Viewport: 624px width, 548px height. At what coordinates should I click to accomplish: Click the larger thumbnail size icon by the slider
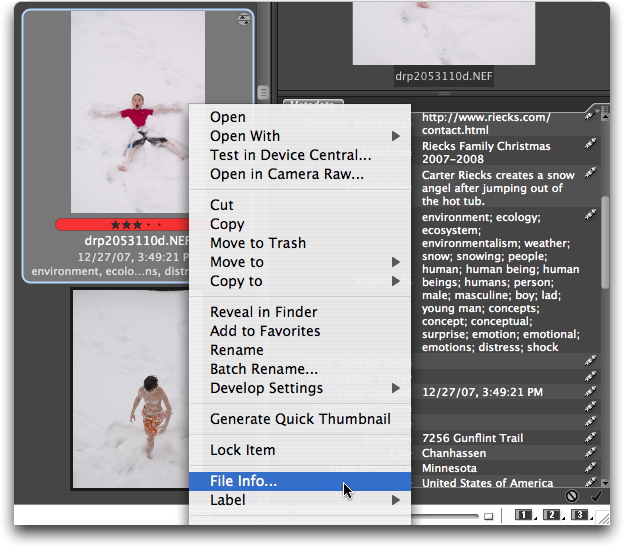click(488, 517)
